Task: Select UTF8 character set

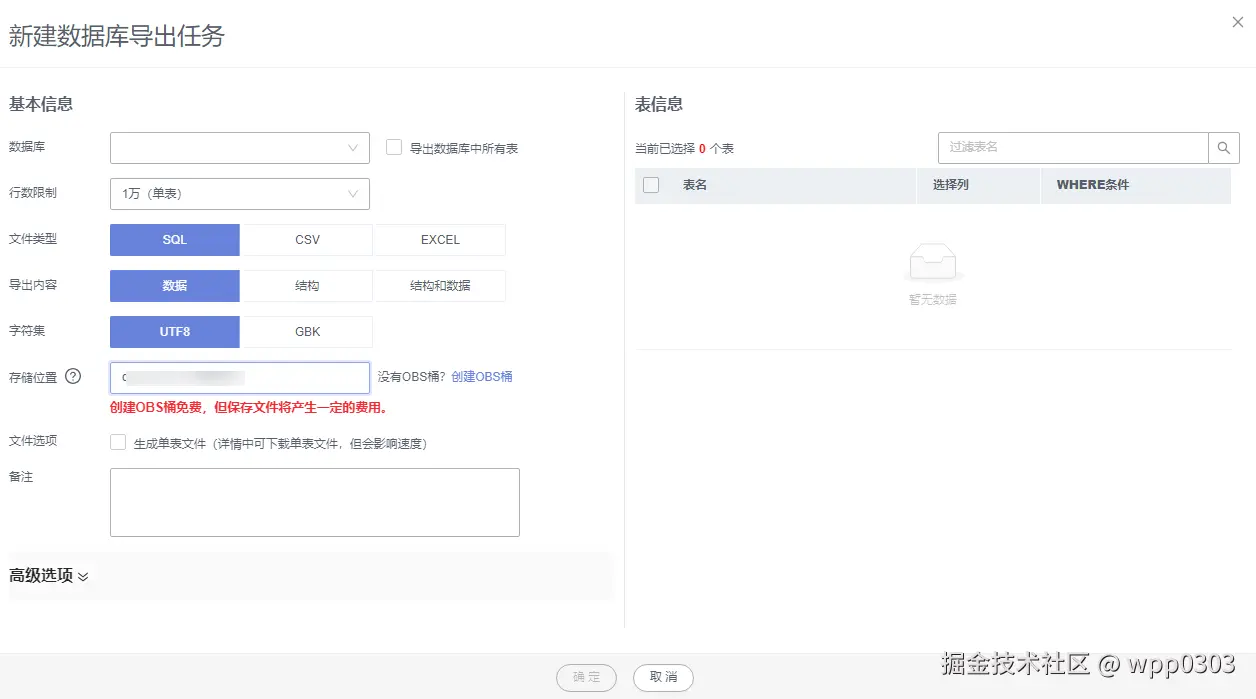Action: (175, 332)
